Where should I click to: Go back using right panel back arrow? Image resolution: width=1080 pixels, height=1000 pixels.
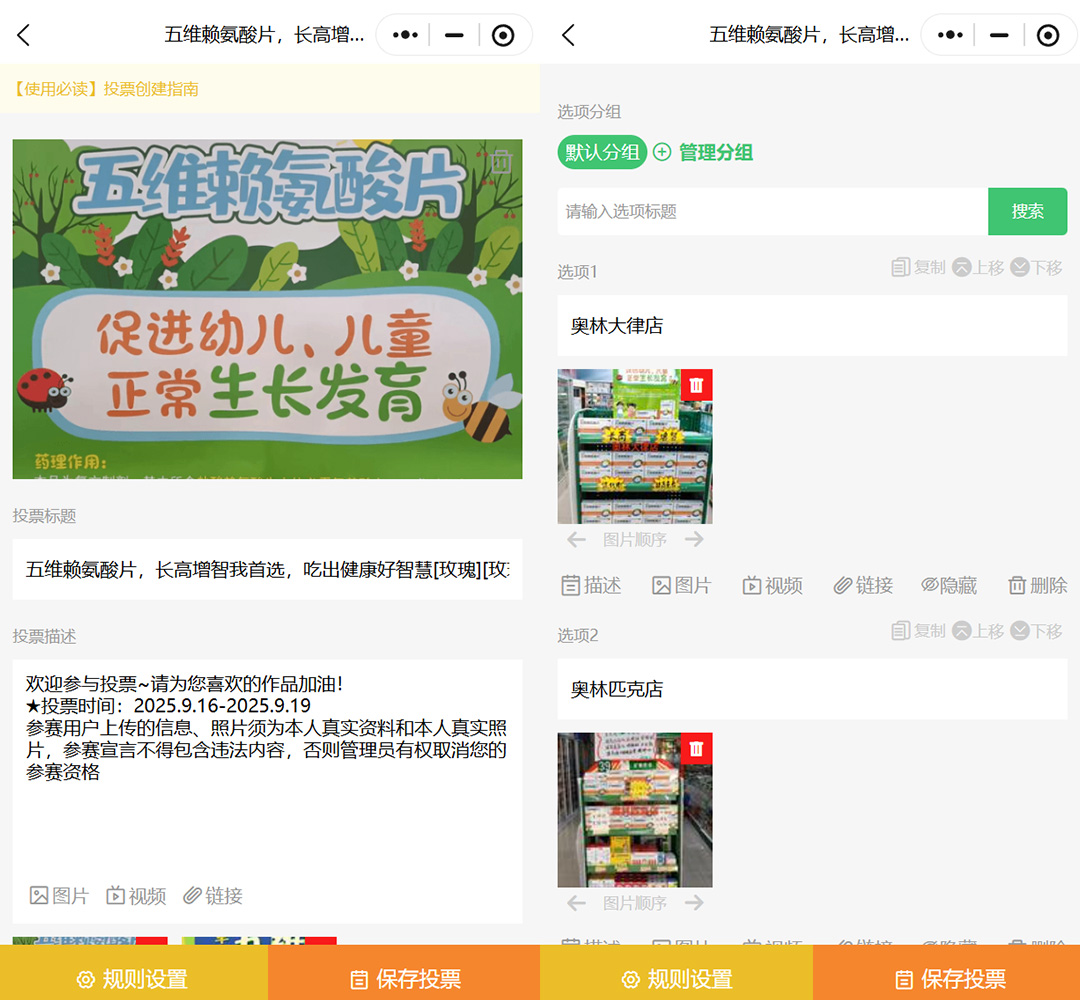coord(568,36)
